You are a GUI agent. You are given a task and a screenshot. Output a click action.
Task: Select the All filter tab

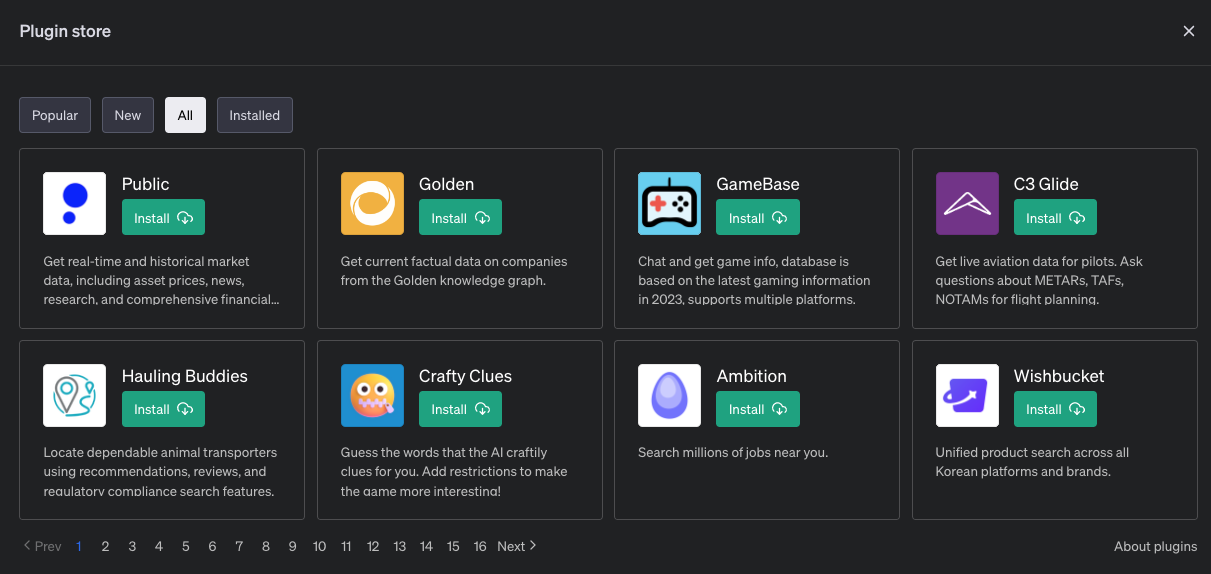pos(185,115)
